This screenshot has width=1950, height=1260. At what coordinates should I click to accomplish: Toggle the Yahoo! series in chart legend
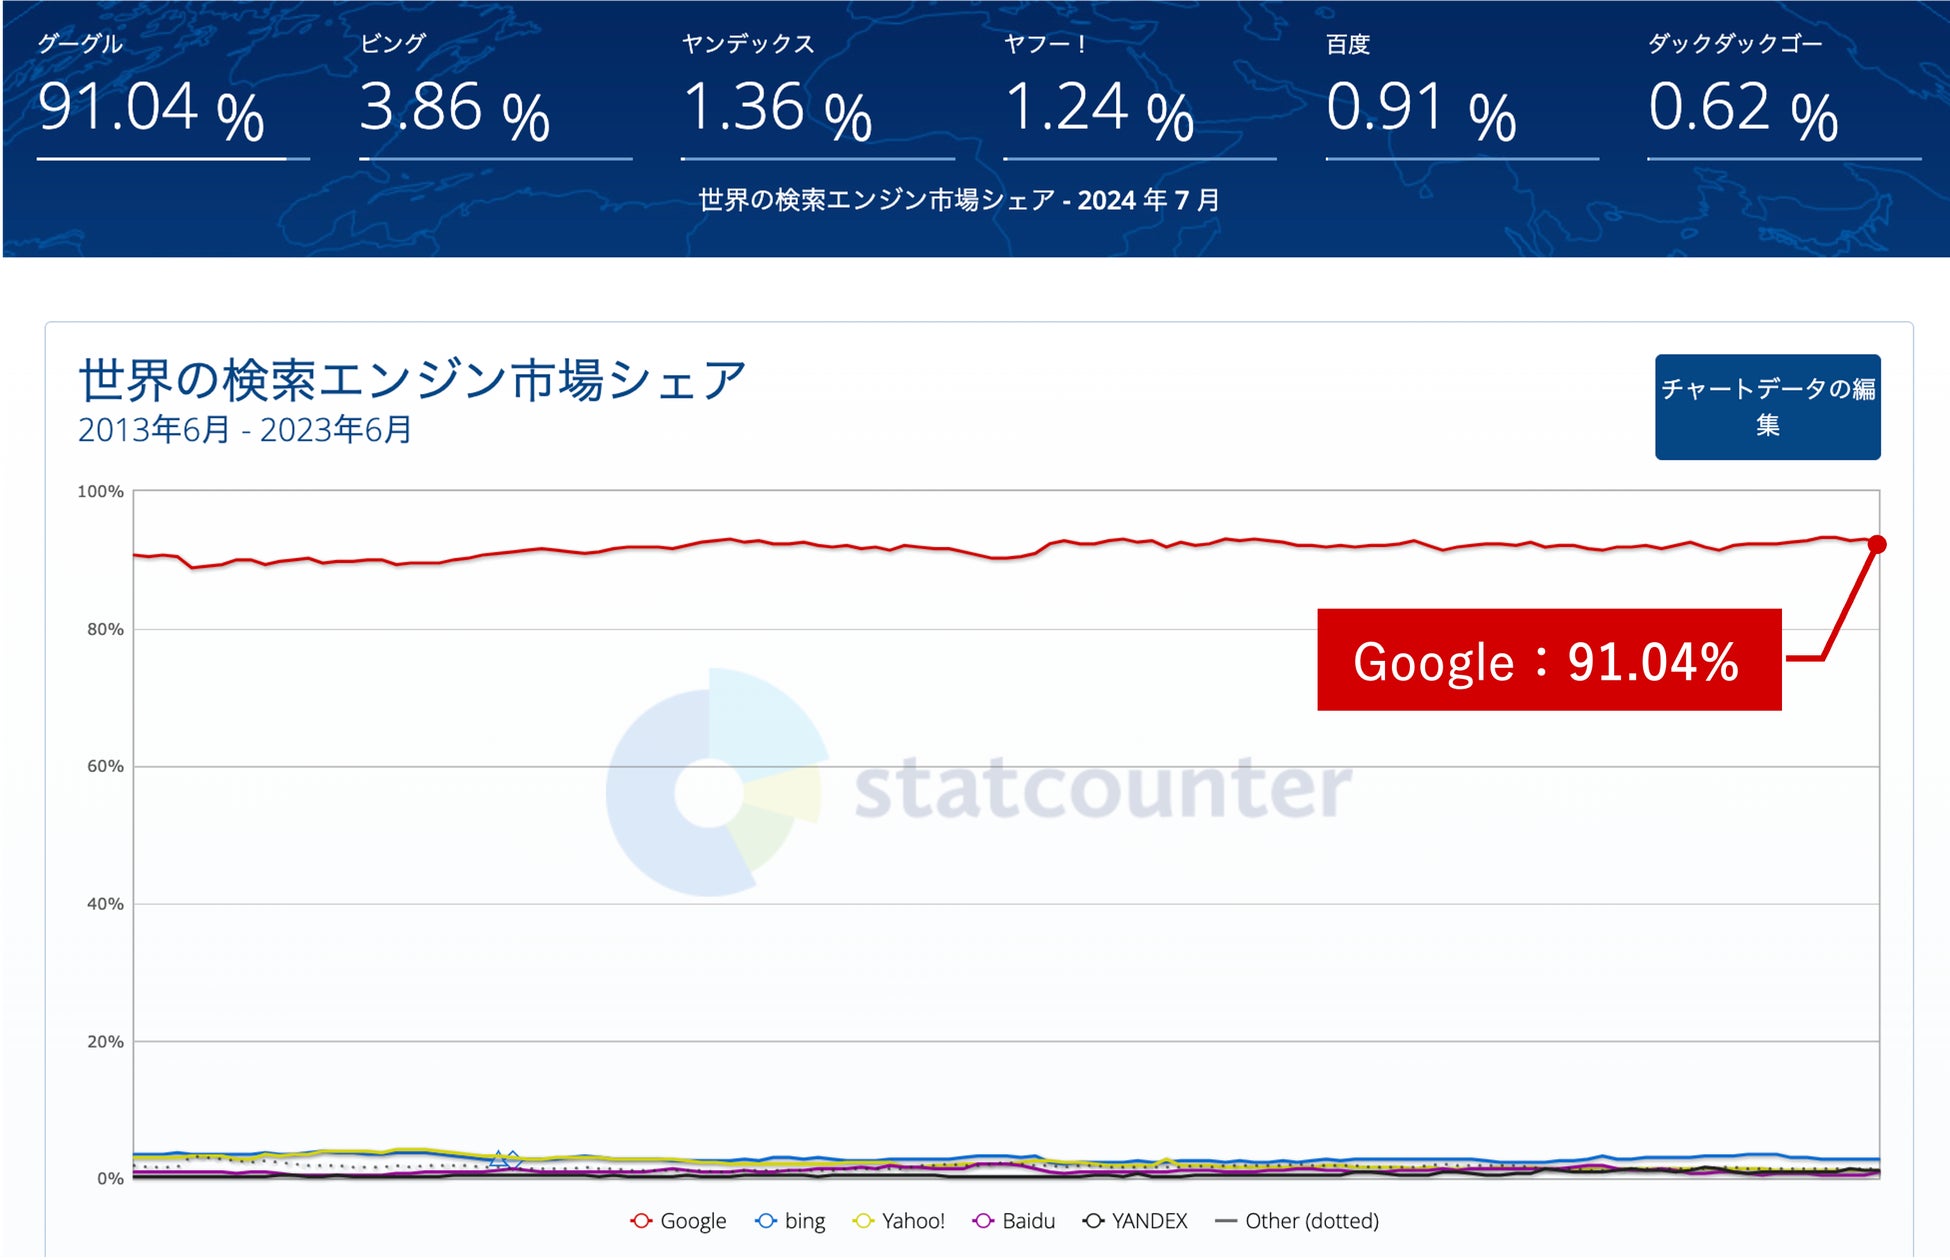[899, 1221]
